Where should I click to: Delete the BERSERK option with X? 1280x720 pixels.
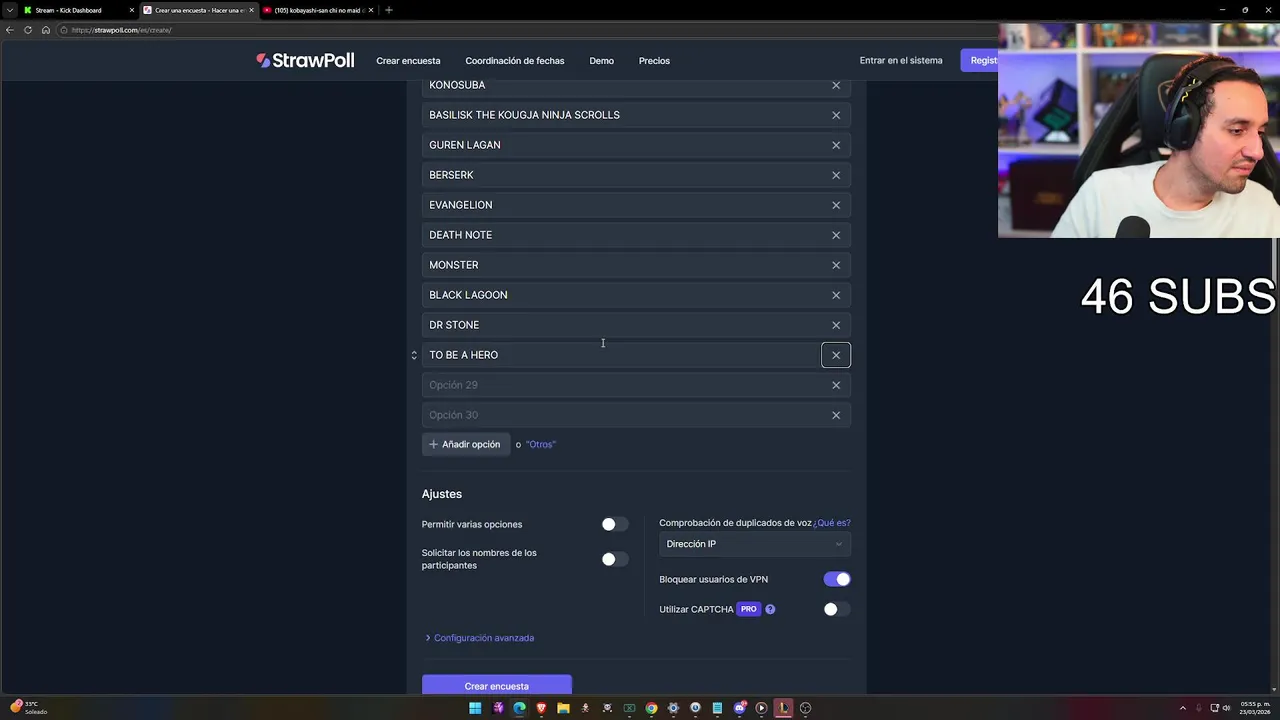tap(836, 175)
